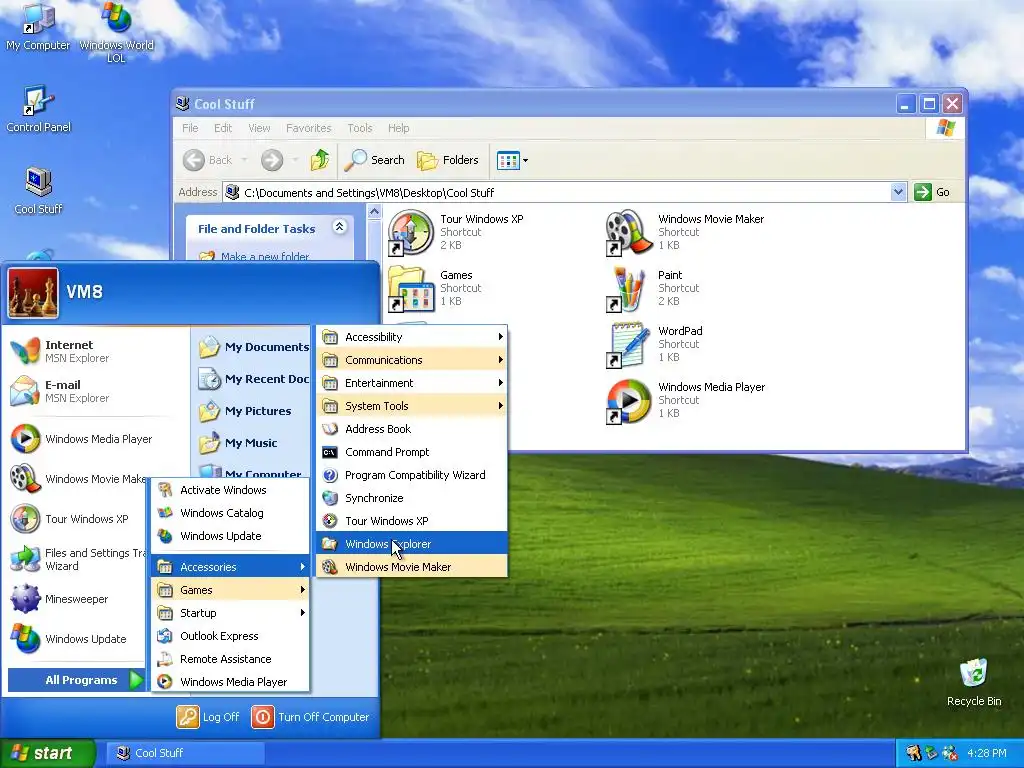
Task: Select Control Panel desktop shortcut
Action: tap(38, 108)
